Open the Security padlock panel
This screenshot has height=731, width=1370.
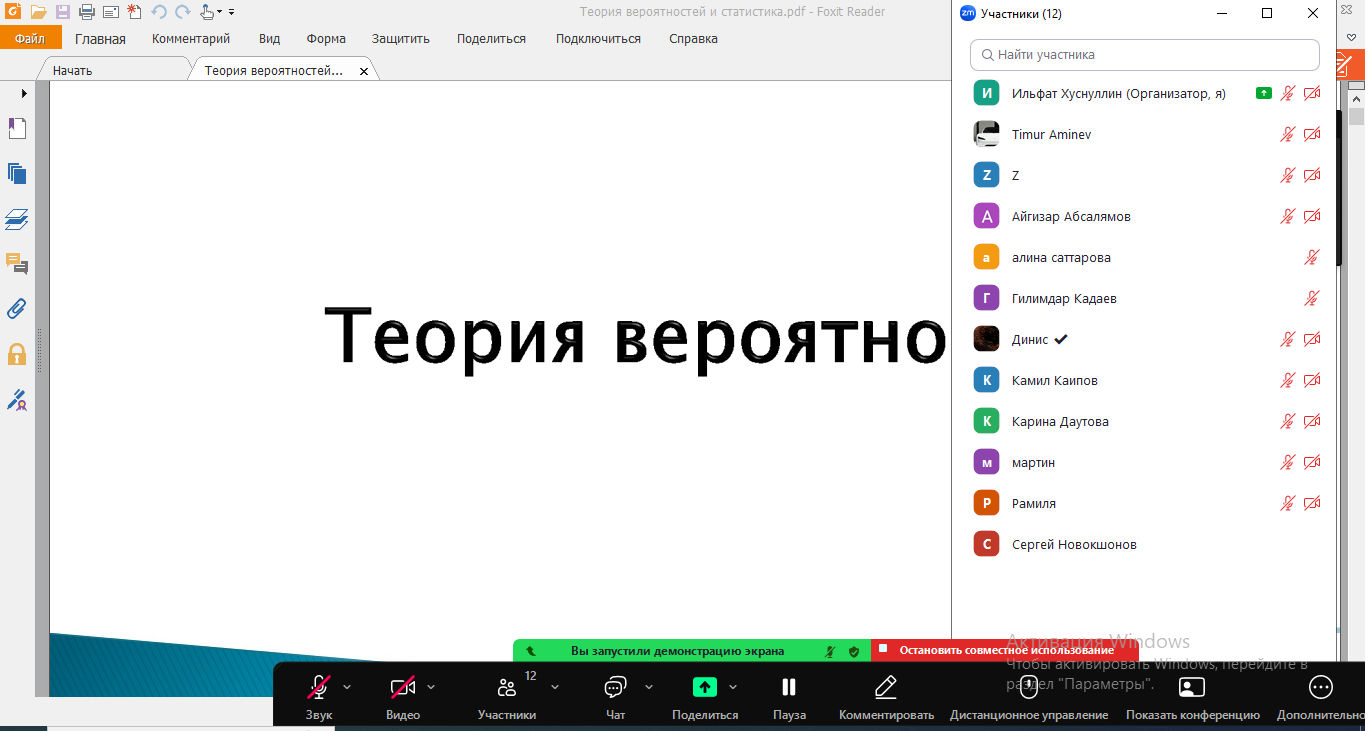[x=17, y=354]
